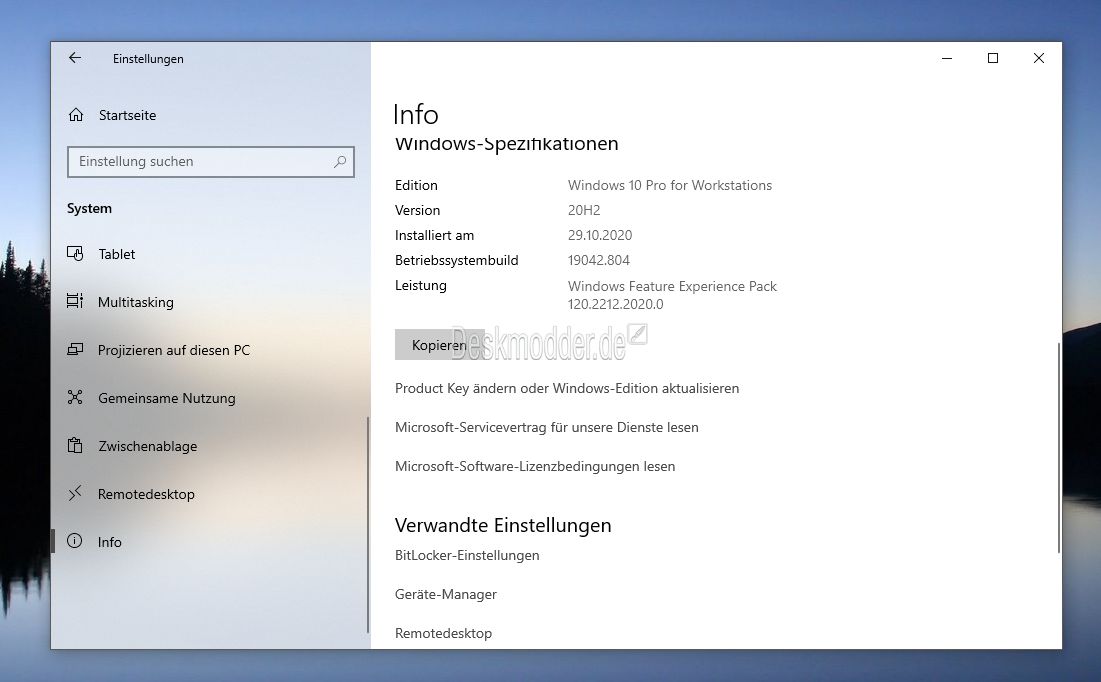Open Remotedesktop under Verwandte Einstellungen
The height and width of the screenshot is (682, 1101).
coord(443,634)
